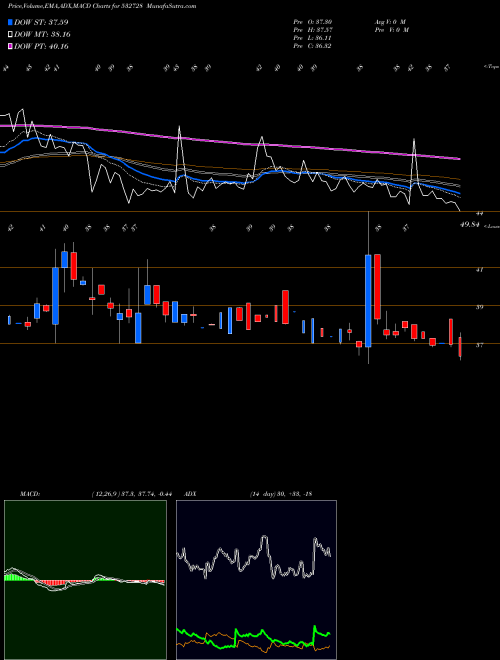Screen dimensions: 500x660
Task: Click the 39 price axis label
Action: click(479, 307)
